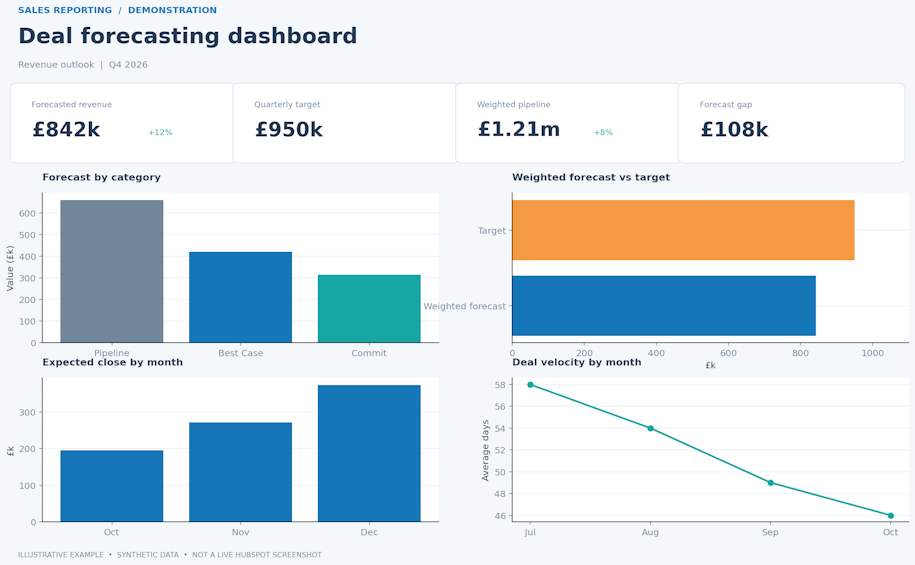The width and height of the screenshot is (915, 565).
Task: Select the Oct expected close bar
Action: coord(111,486)
